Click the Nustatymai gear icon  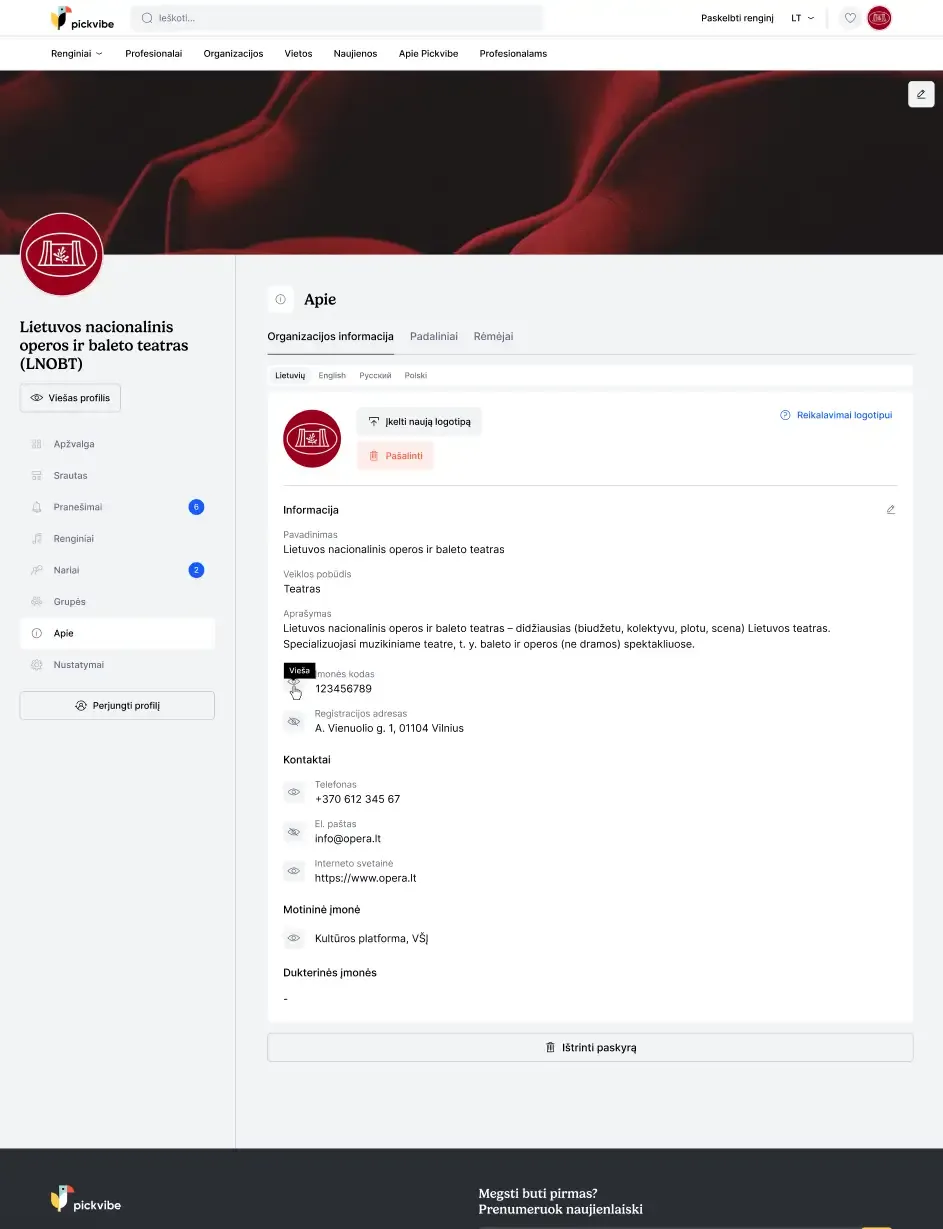(37, 665)
